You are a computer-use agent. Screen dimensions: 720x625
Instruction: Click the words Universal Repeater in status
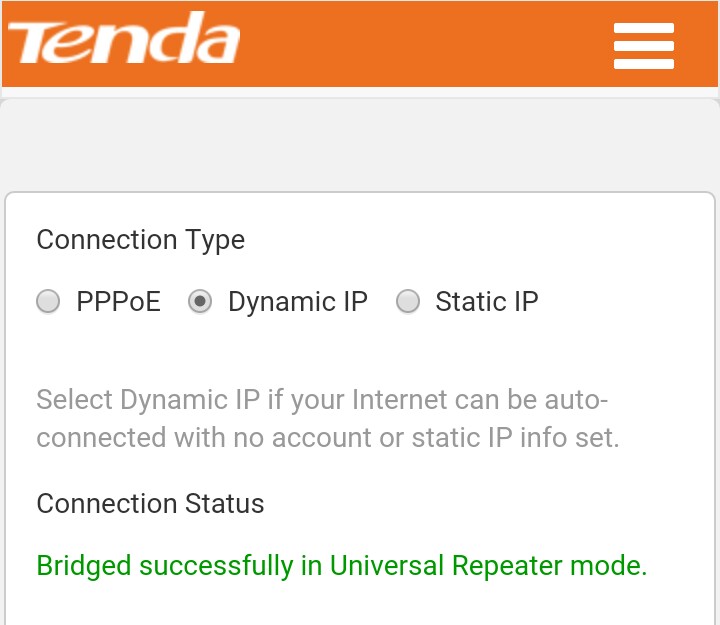(446, 565)
